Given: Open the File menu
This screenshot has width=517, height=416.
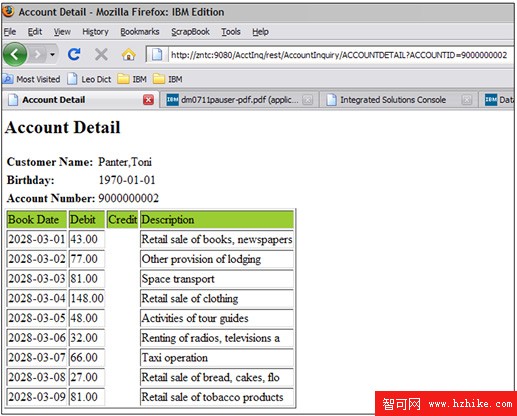Looking at the screenshot, I should pos(10,32).
